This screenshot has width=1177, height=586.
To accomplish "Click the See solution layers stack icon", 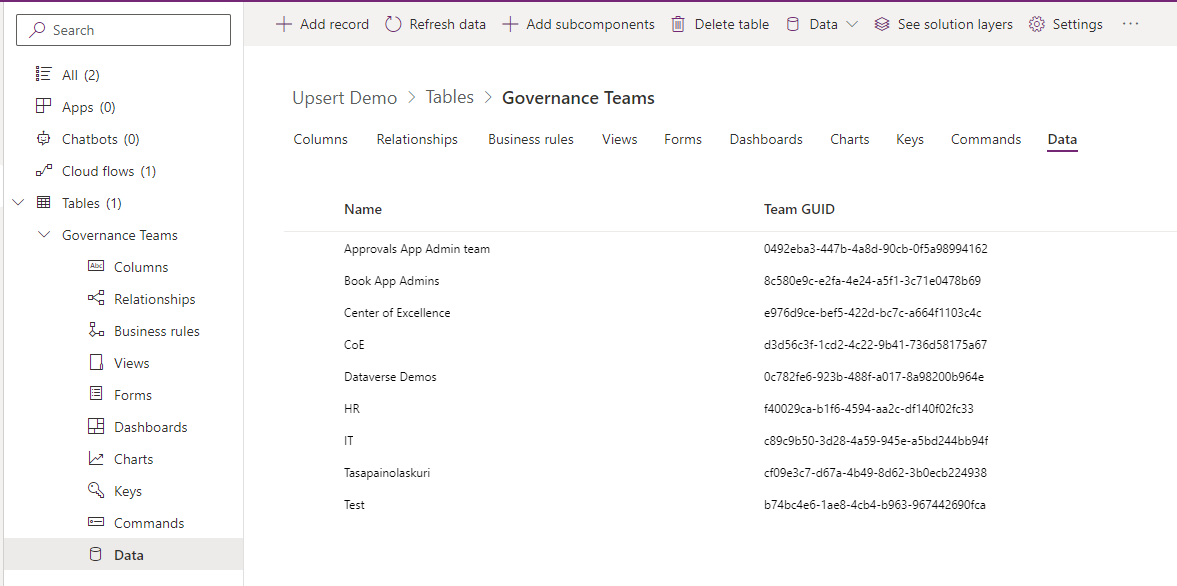I will [x=881, y=24].
